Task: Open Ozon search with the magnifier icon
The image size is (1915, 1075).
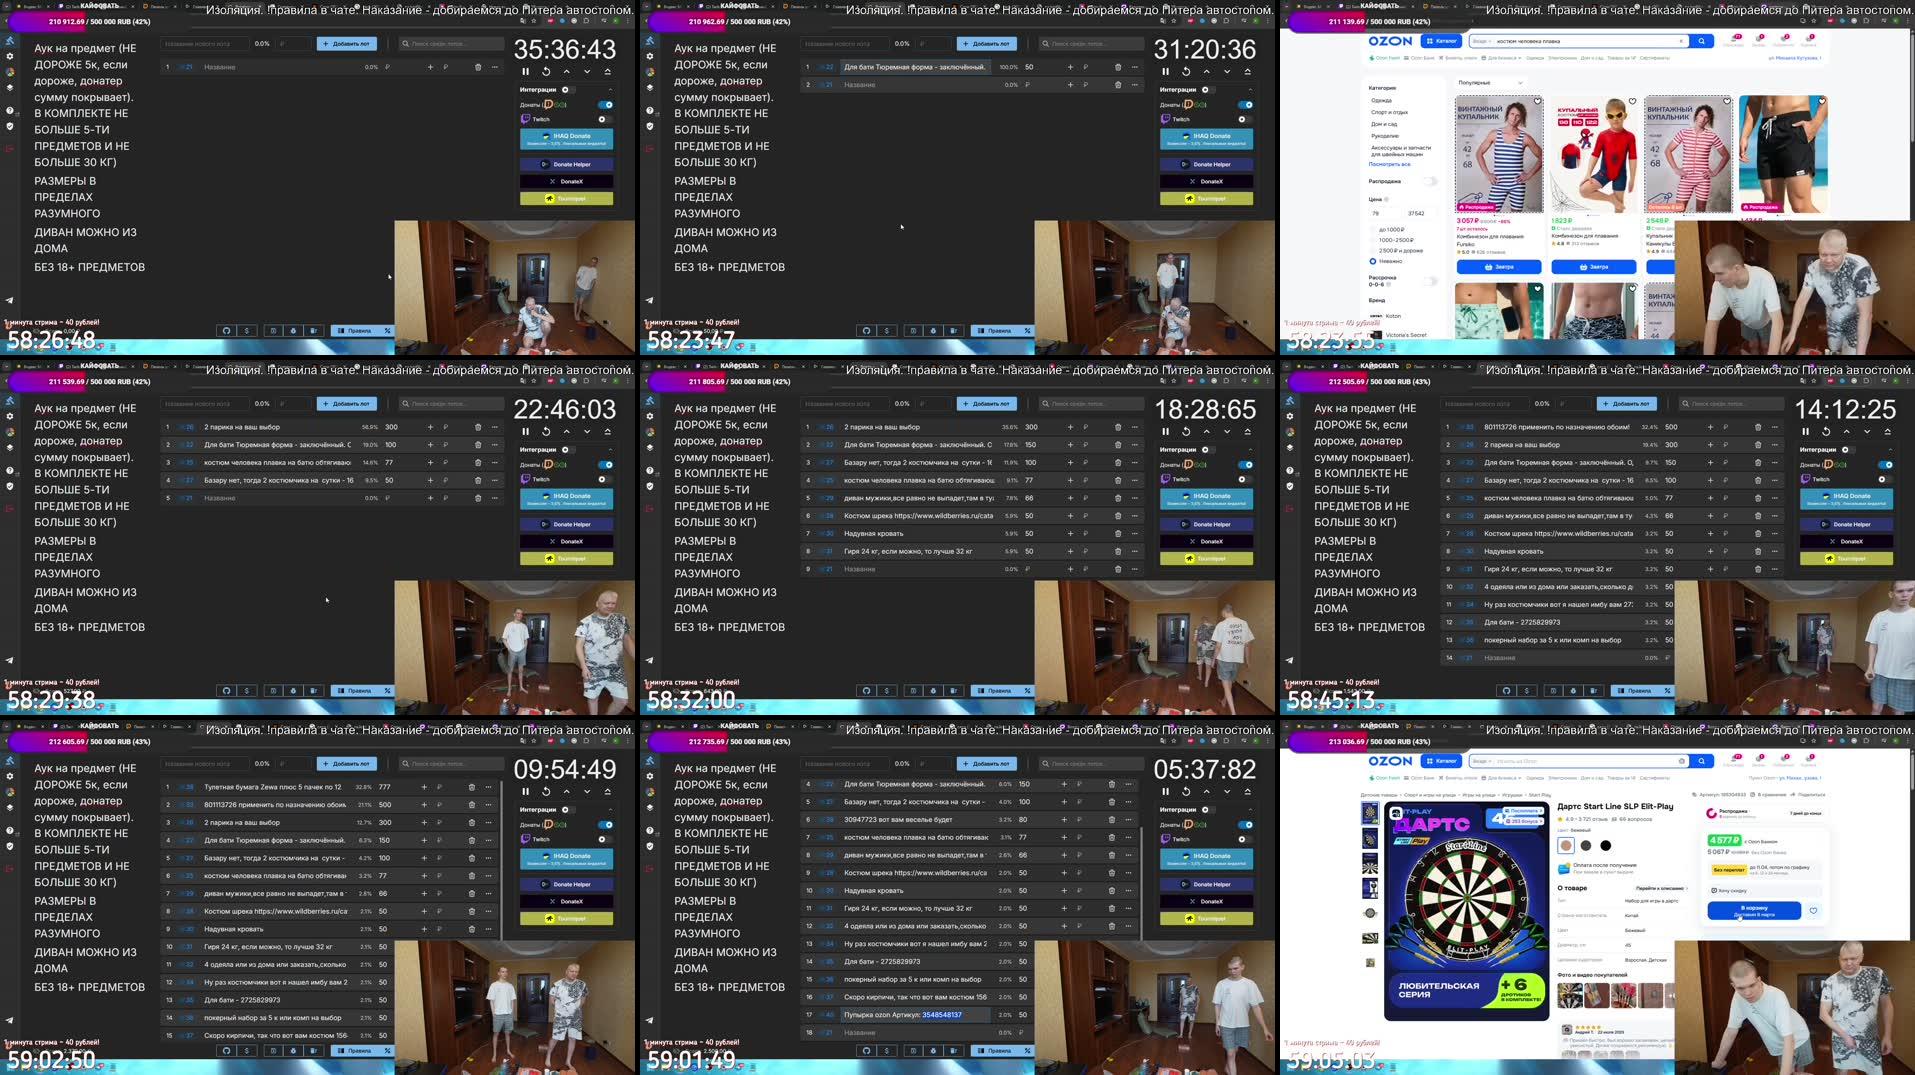Action: tap(1702, 41)
